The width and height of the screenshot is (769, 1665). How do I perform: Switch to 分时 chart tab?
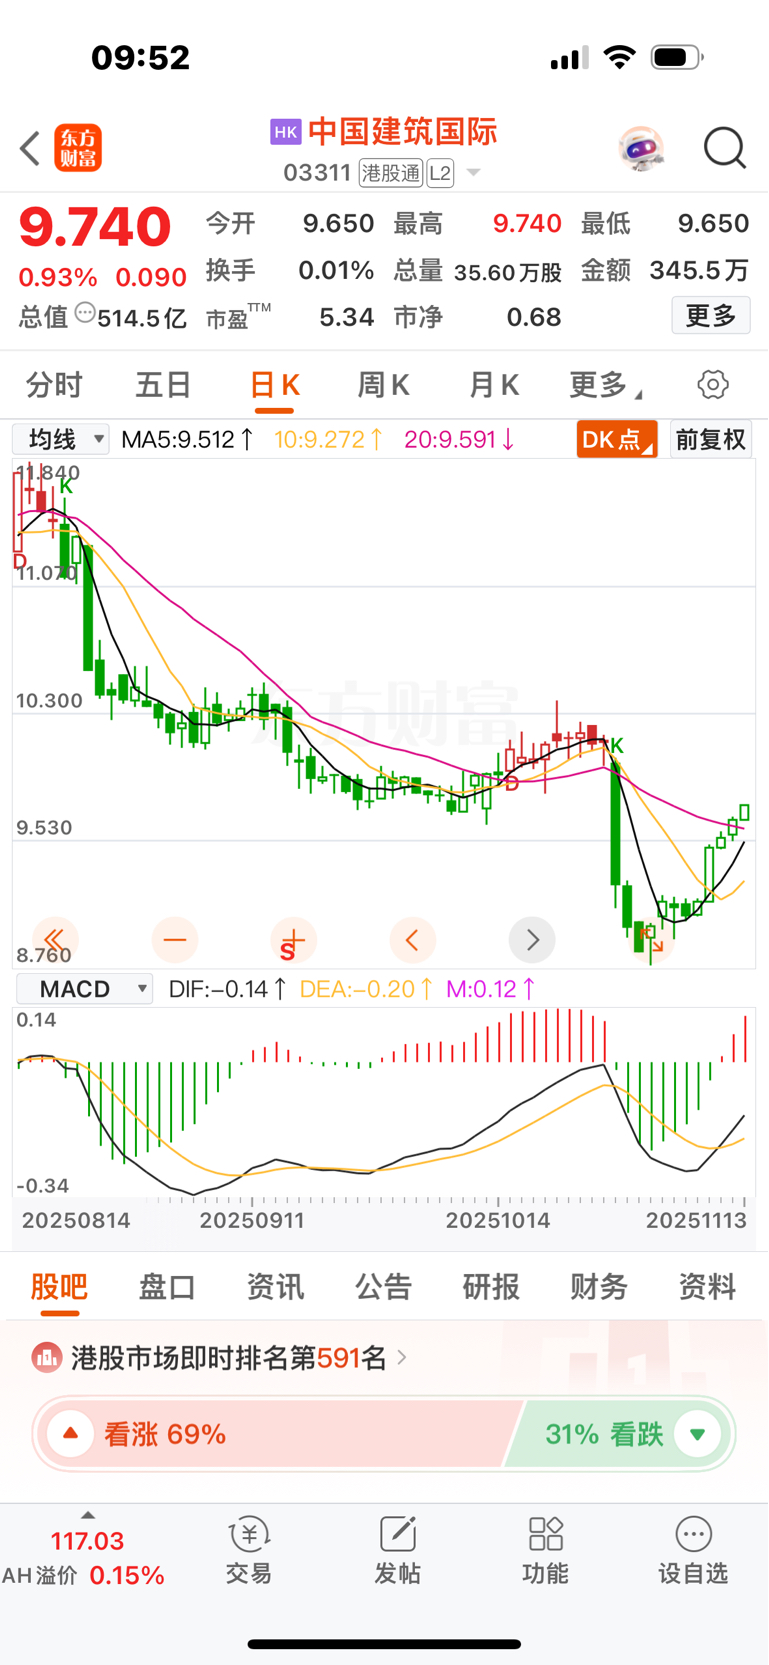(54, 385)
